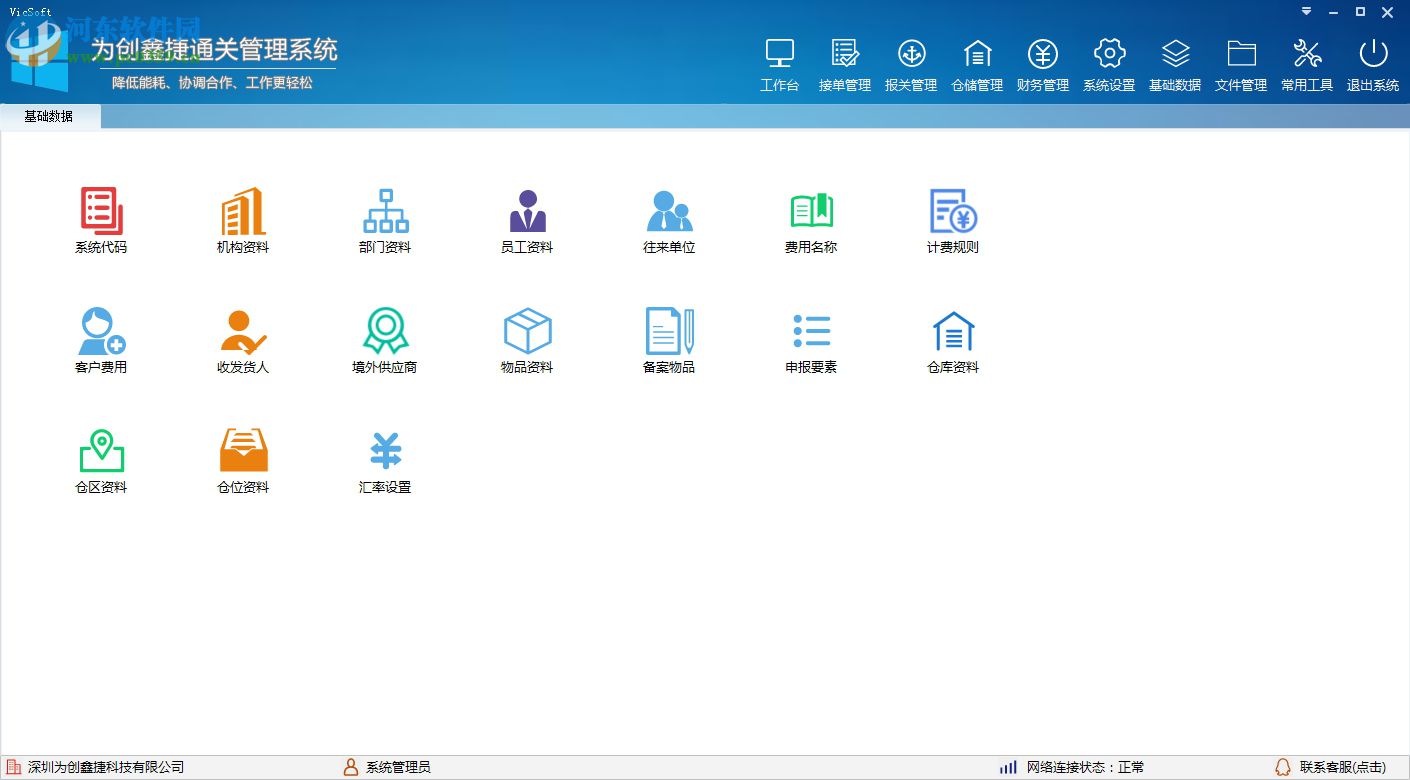Open 往来单位 contacts icon

(669, 212)
